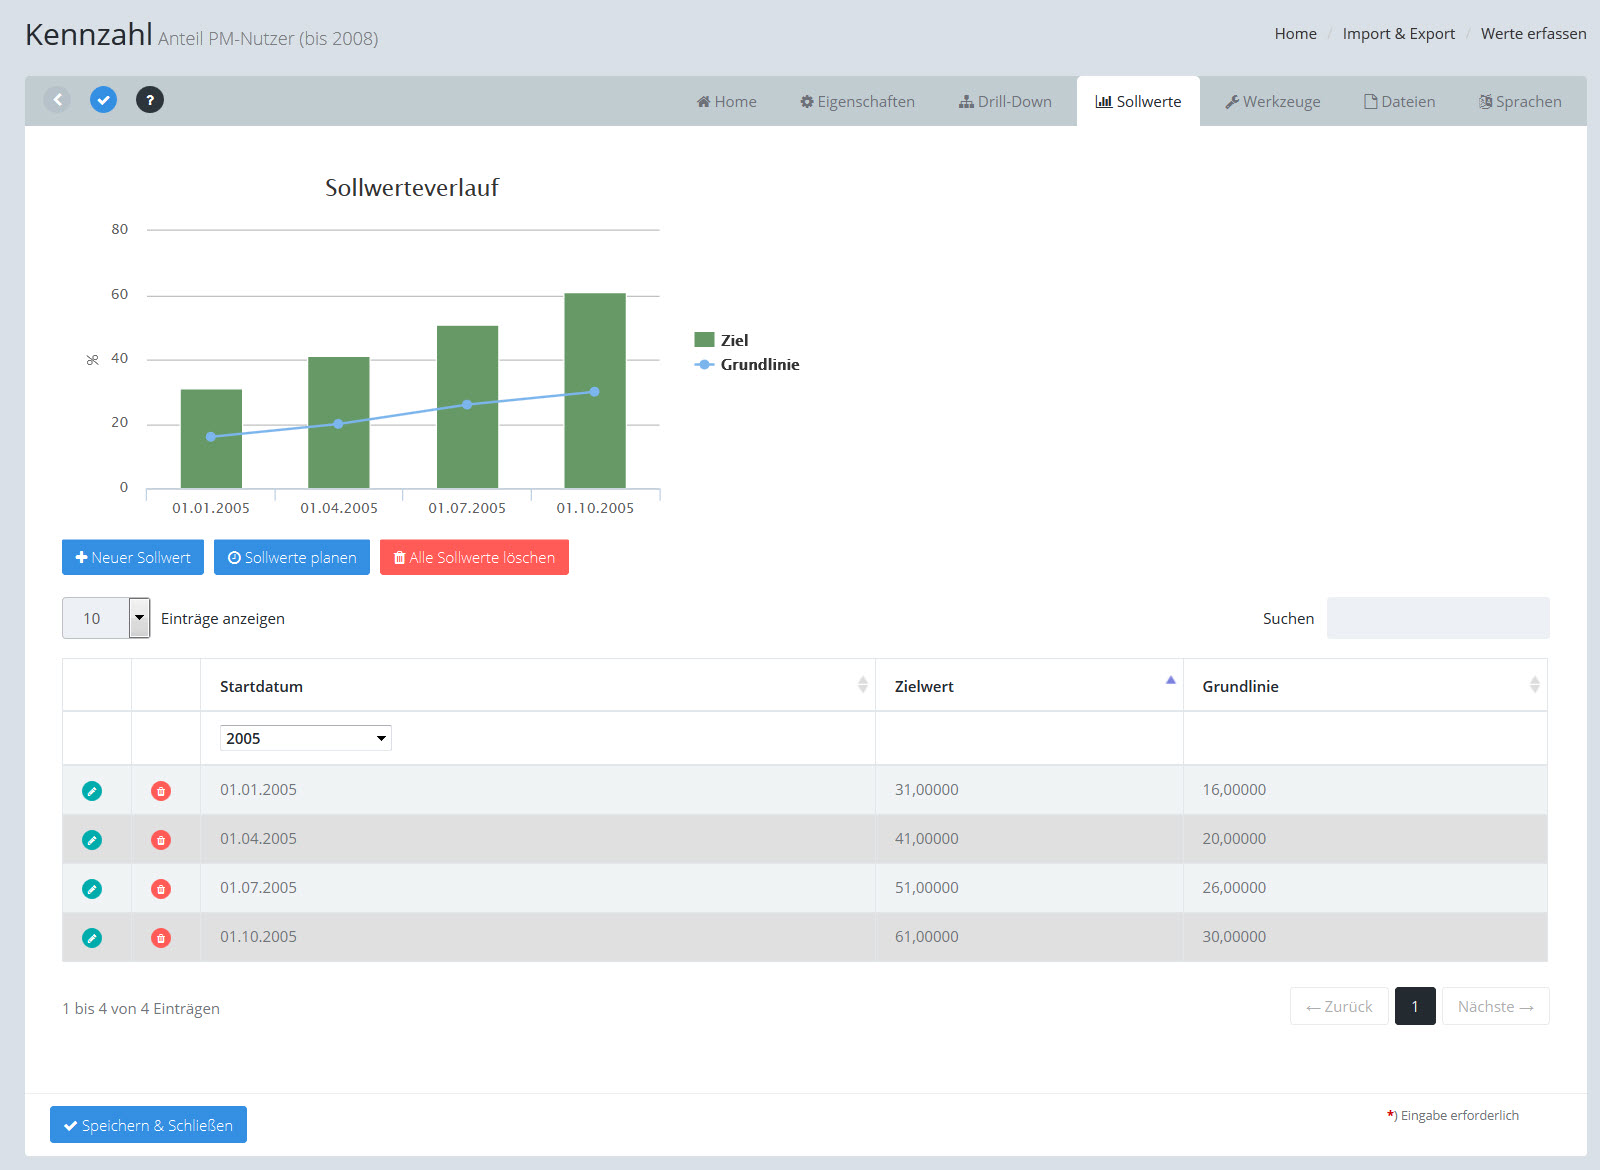1600x1170 pixels.
Task: Edit the 01.10.2005 target entry
Action: (92, 938)
